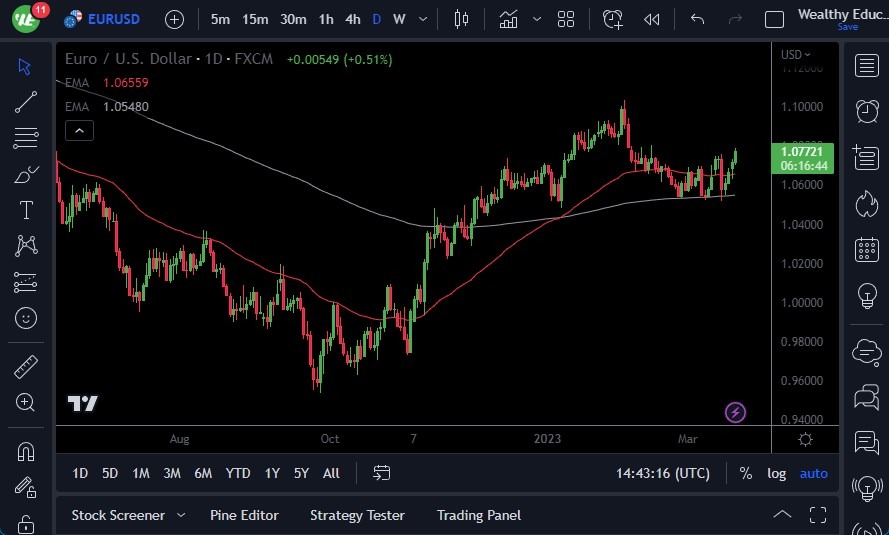The width and height of the screenshot is (889, 535).
Task: Open the text annotation tool
Action: pos(26,210)
